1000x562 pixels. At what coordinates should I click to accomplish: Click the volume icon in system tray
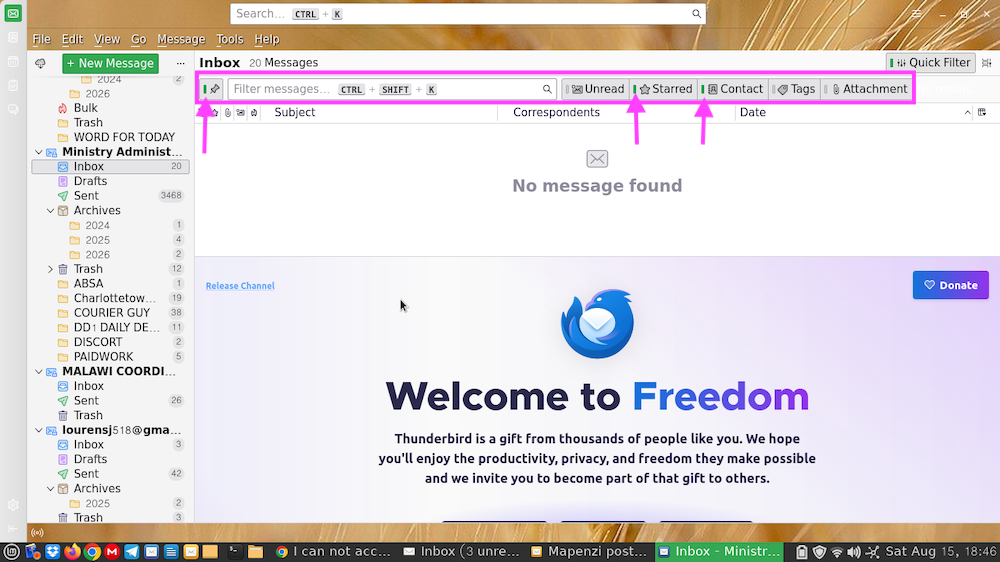coord(854,552)
